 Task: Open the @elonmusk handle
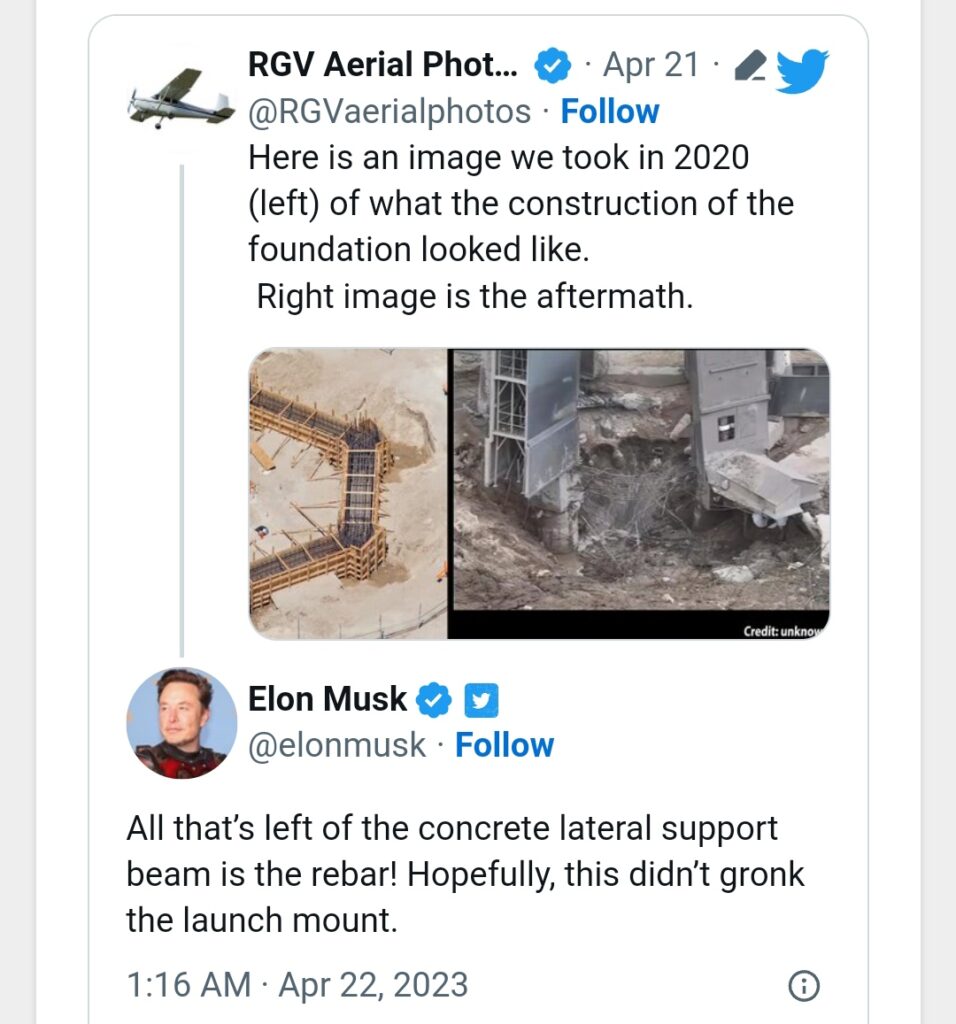pos(336,745)
